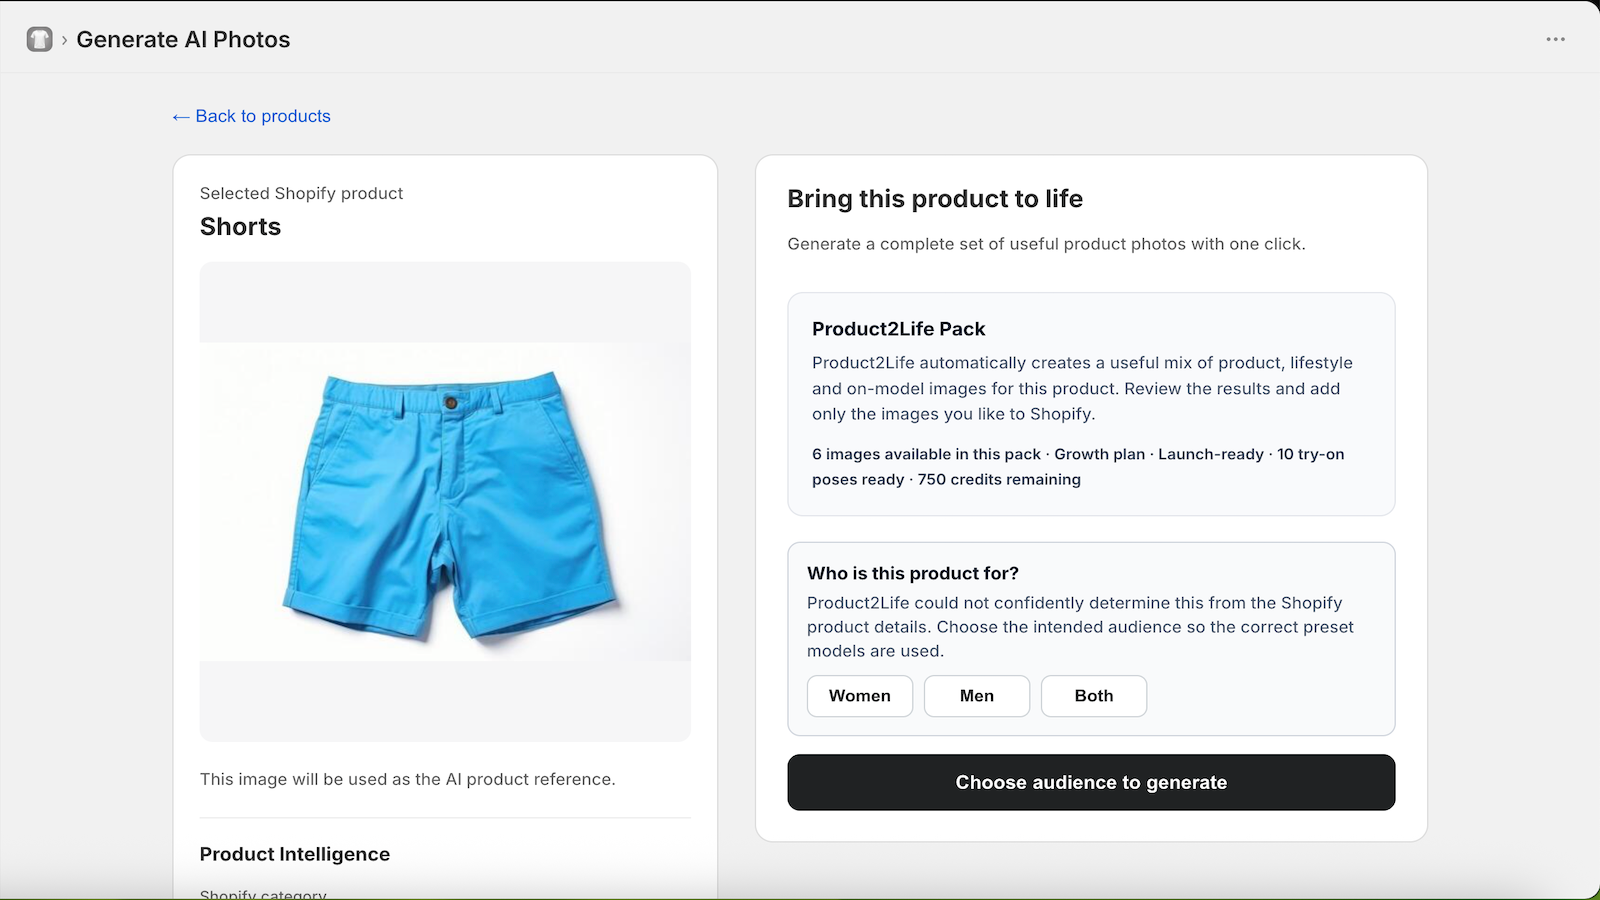Click the 'Who is this product for?' heading
Screen dimensions: 1600x900
pyautogui.click(x=913, y=573)
